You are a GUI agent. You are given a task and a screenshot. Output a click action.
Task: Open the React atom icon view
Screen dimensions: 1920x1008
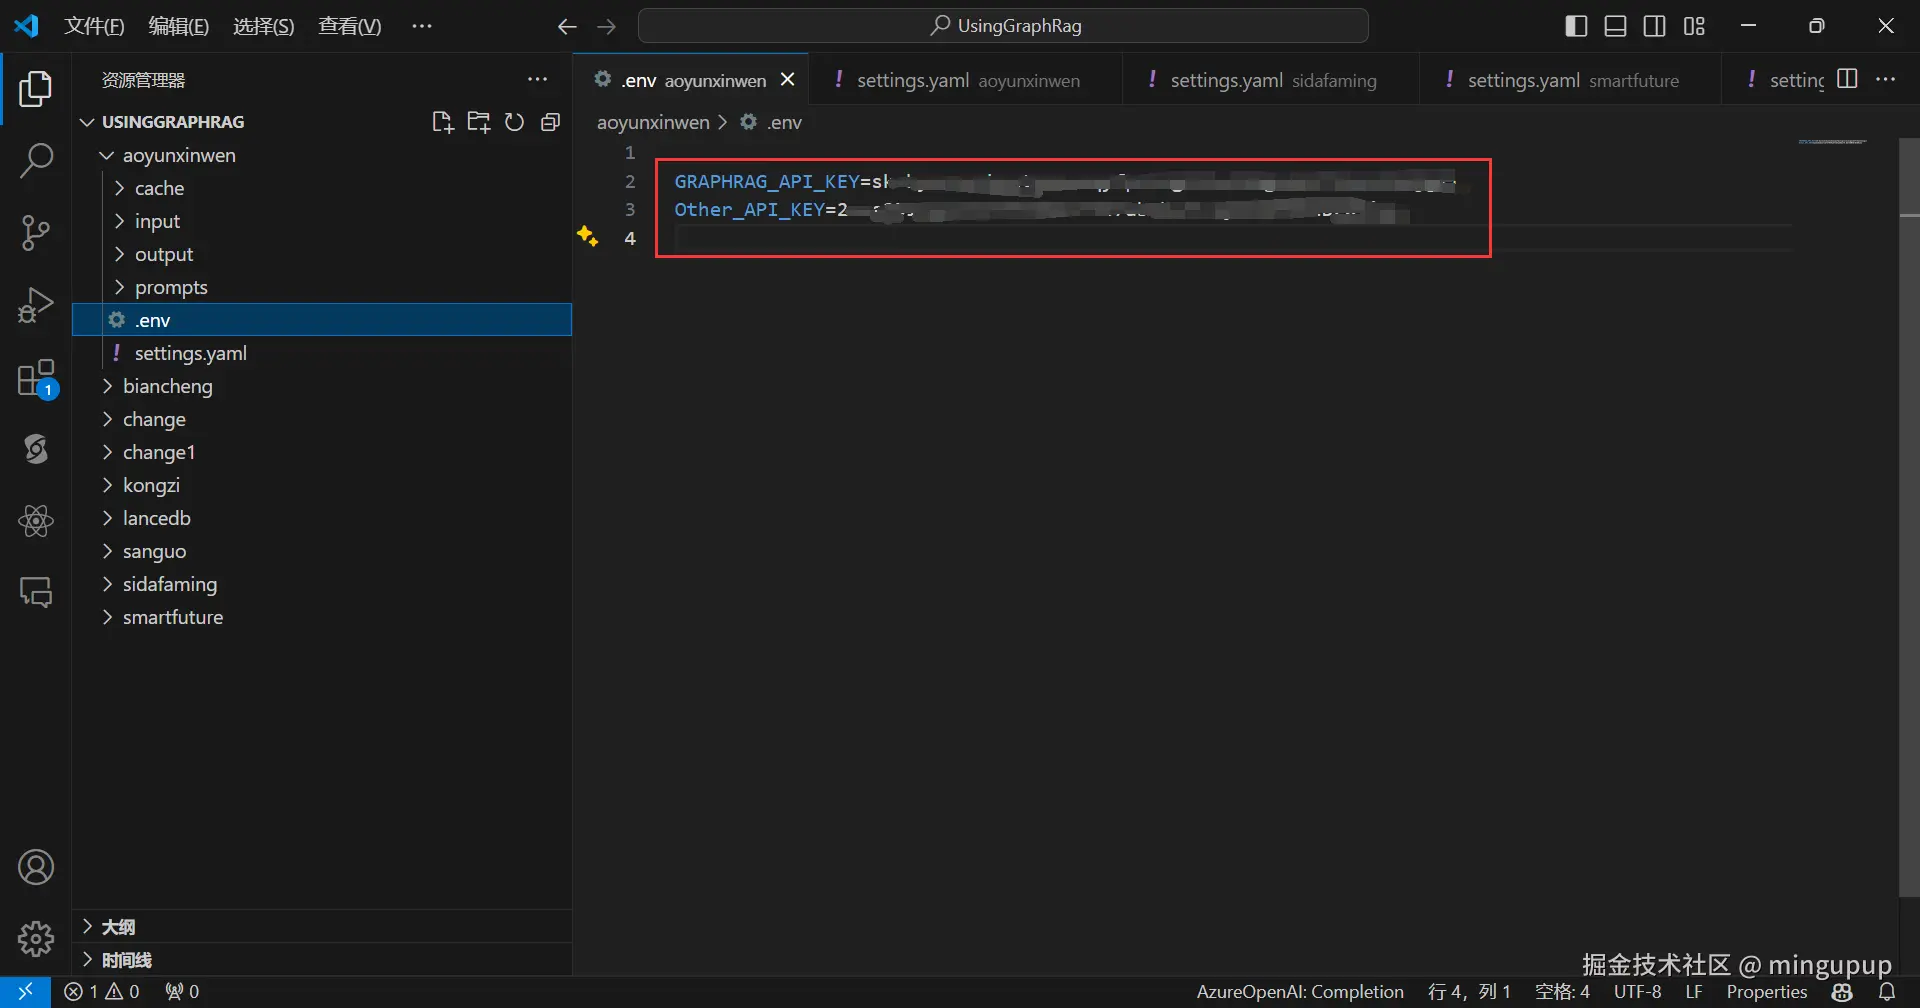(x=36, y=521)
